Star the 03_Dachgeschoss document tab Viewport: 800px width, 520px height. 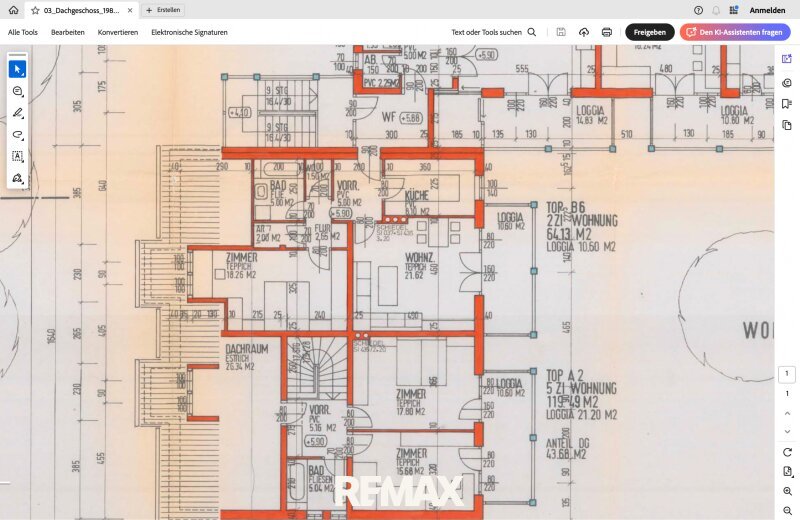(35, 10)
